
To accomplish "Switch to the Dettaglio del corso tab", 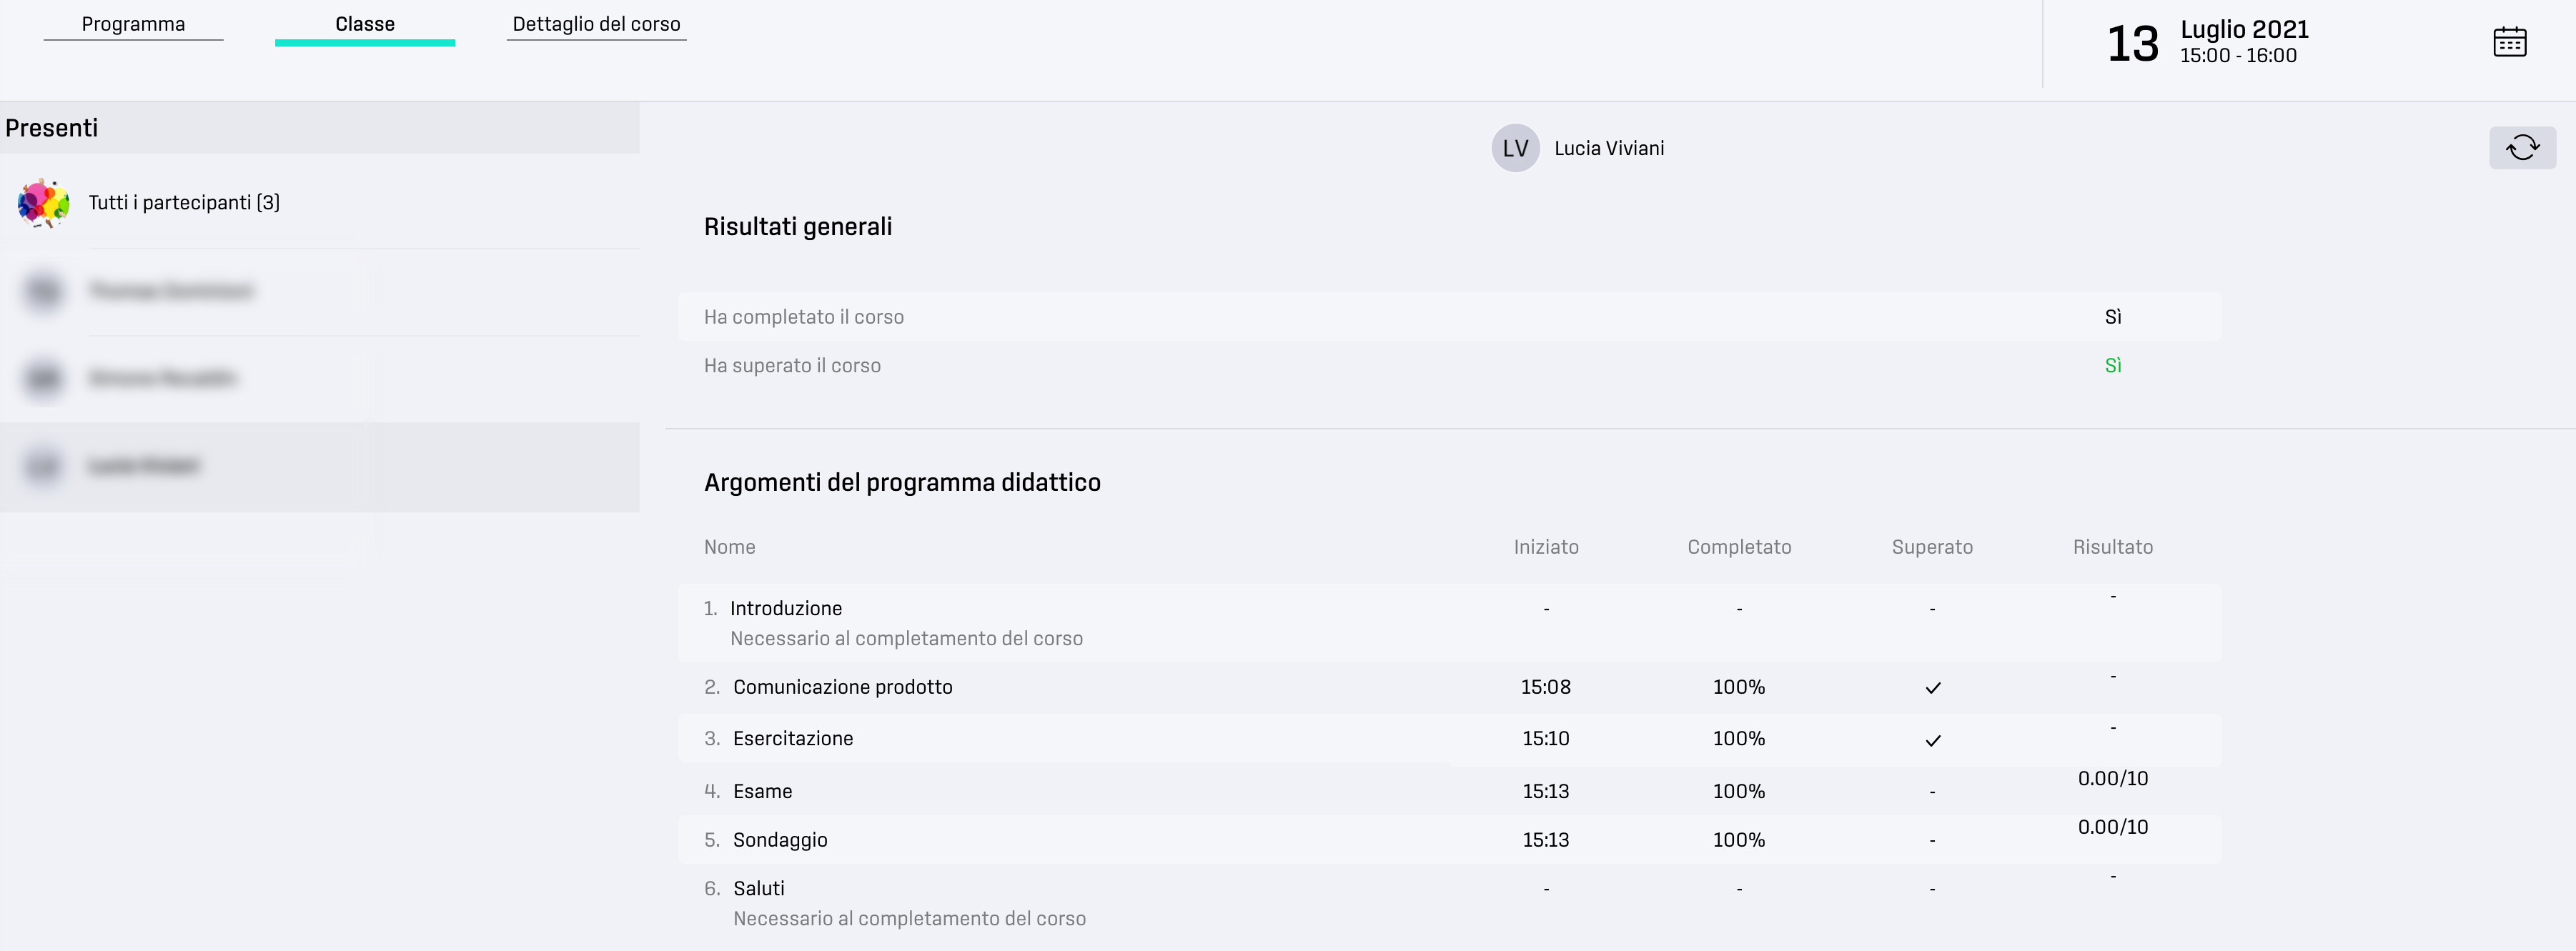I will tap(596, 24).
